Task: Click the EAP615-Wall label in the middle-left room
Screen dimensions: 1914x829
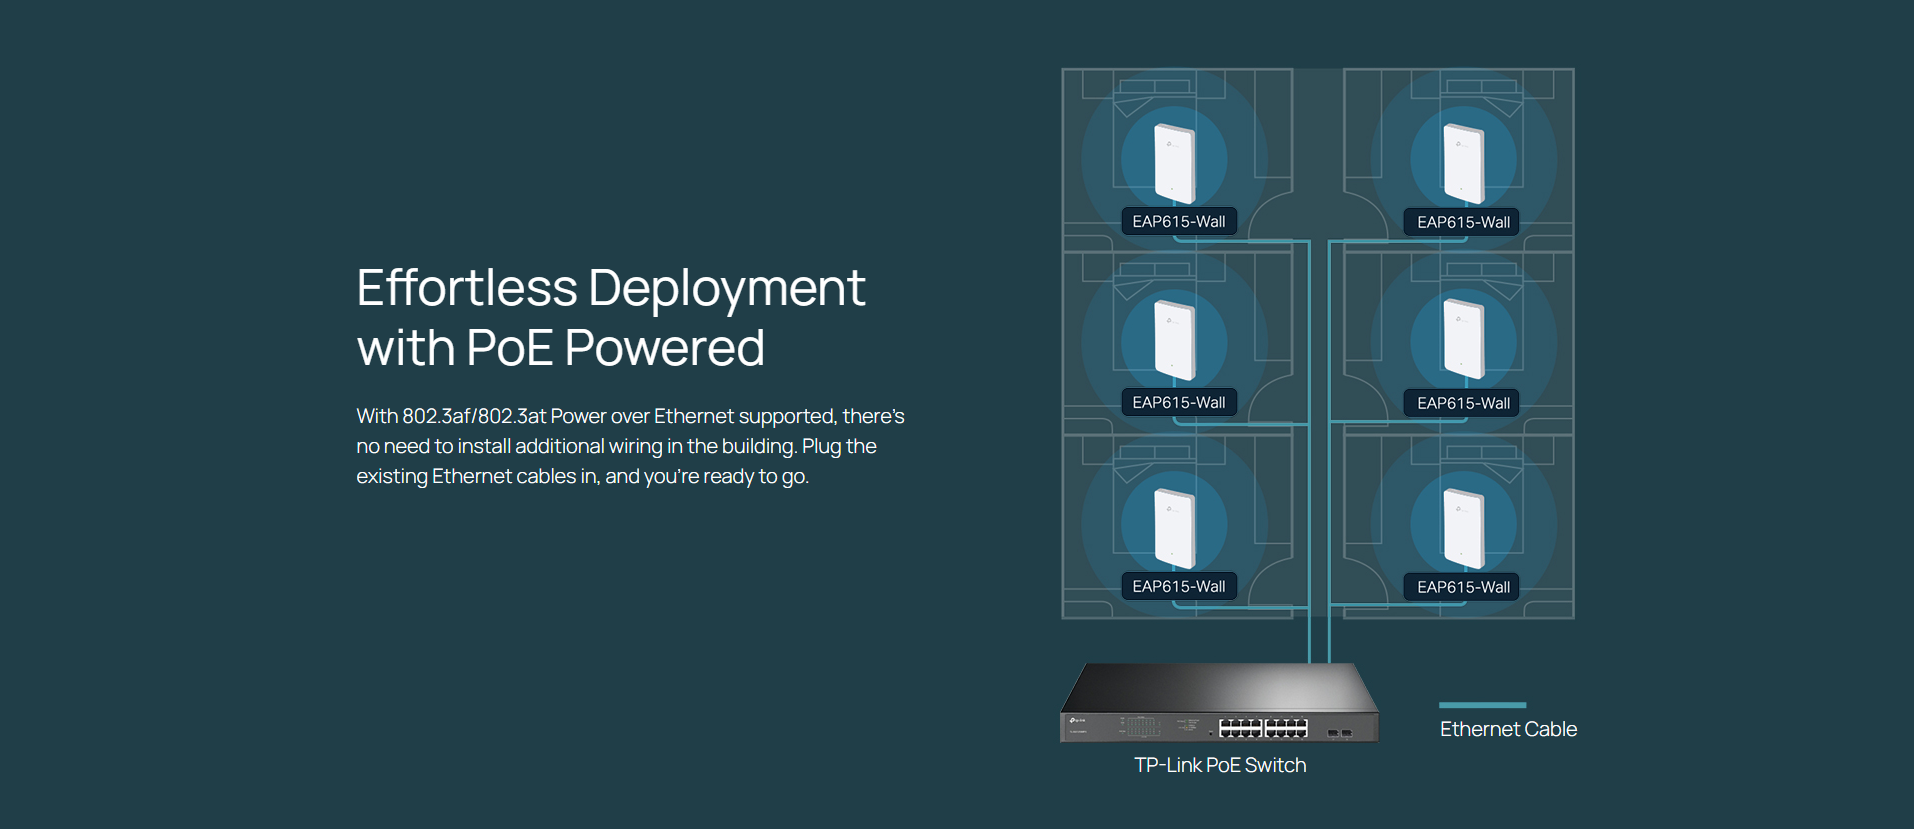Action: pyautogui.click(x=1179, y=403)
